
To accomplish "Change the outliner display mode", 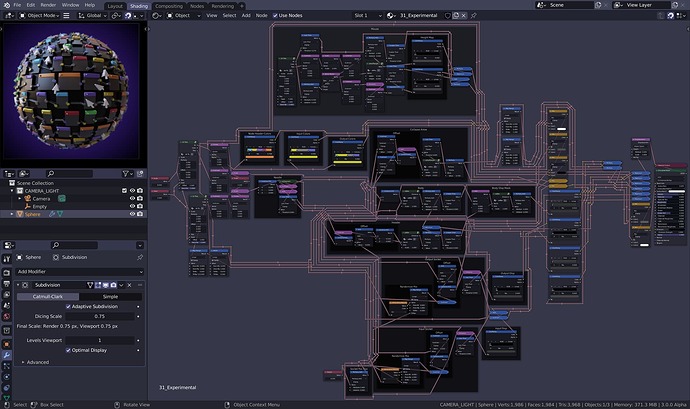I will 24,173.
